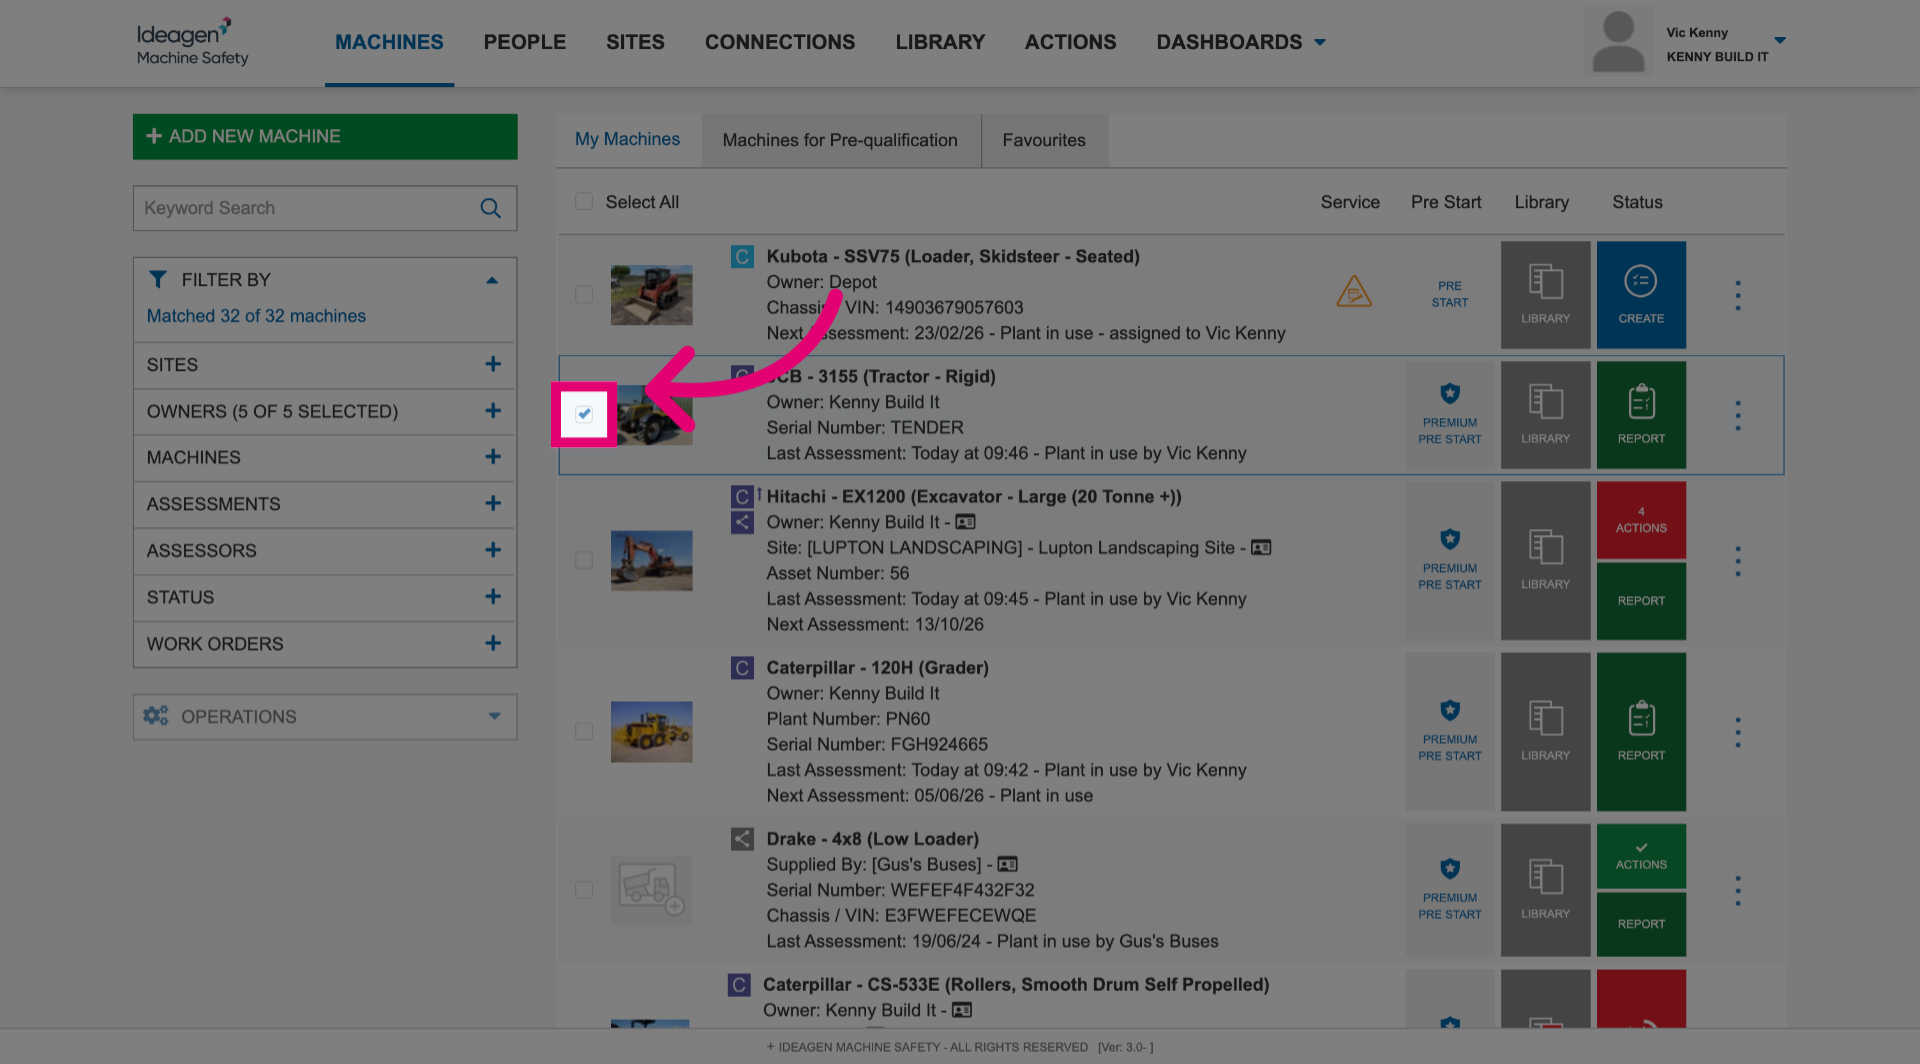Expand the STATUS filter
The image size is (1920, 1064).
coord(325,597)
